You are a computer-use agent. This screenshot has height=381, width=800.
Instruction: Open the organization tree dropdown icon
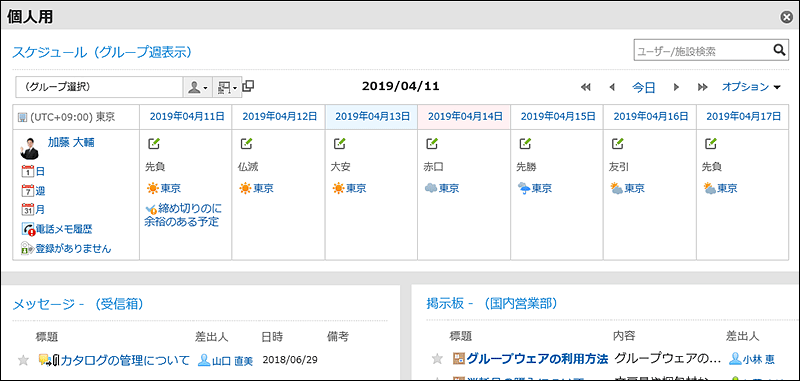pos(227,87)
